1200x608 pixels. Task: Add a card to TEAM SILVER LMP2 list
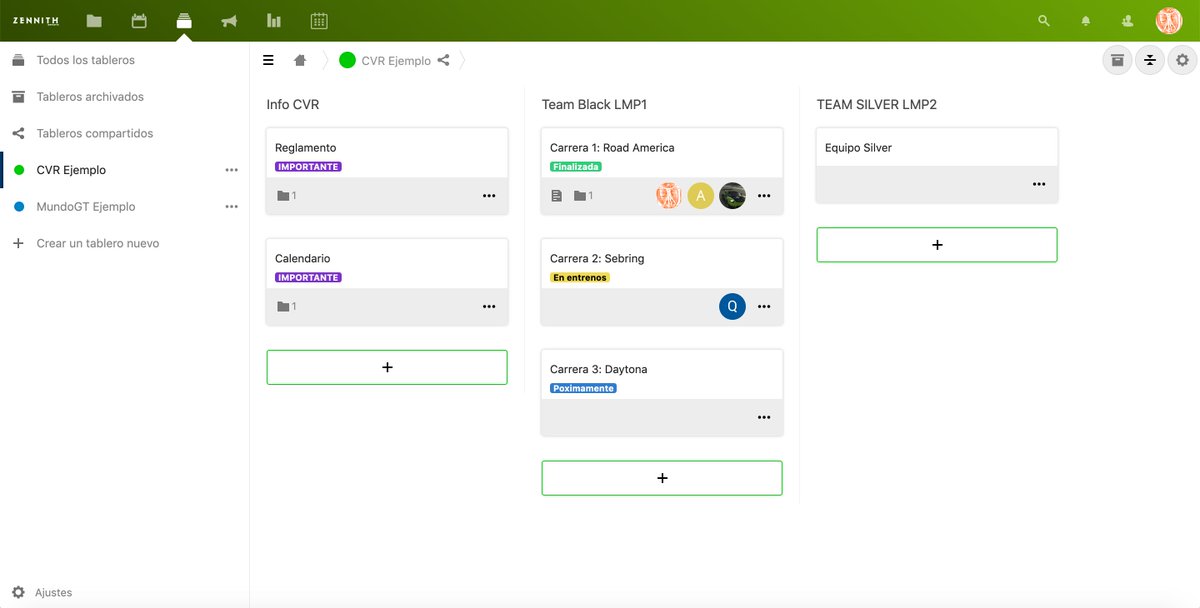[937, 245]
